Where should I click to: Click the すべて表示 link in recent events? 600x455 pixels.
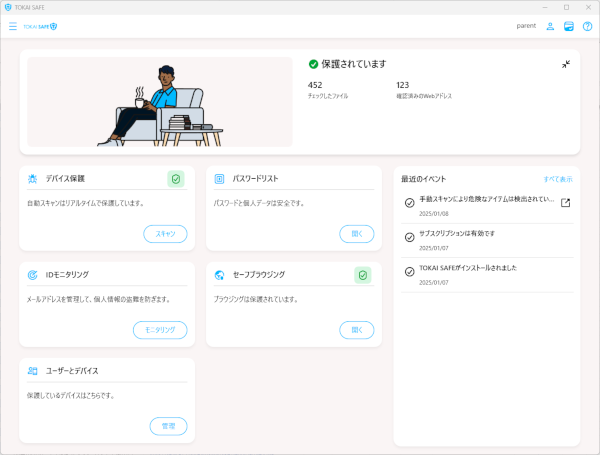pos(558,179)
